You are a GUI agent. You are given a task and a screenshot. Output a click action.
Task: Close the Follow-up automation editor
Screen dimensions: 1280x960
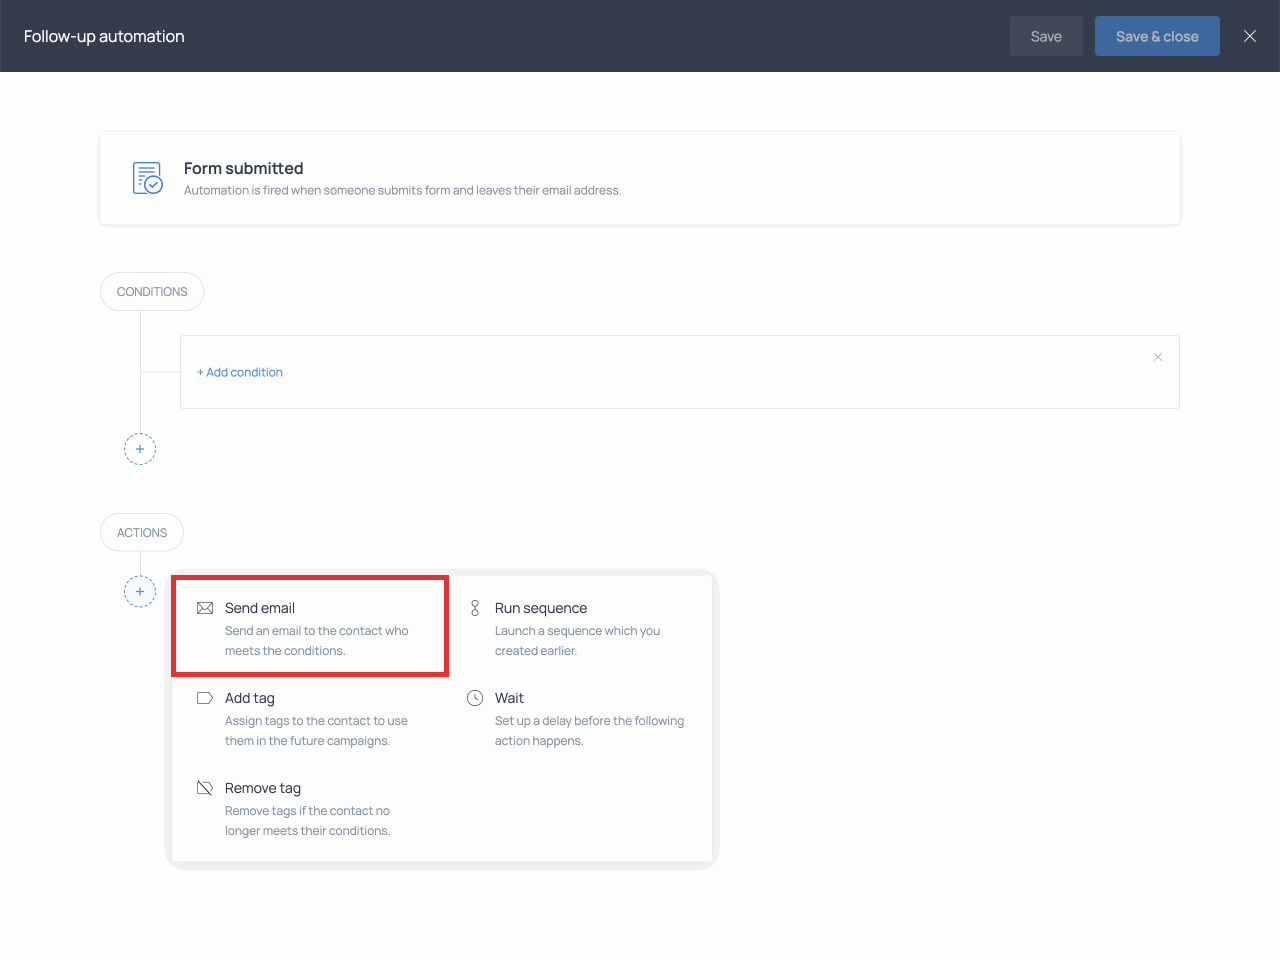(x=1250, y=35)
